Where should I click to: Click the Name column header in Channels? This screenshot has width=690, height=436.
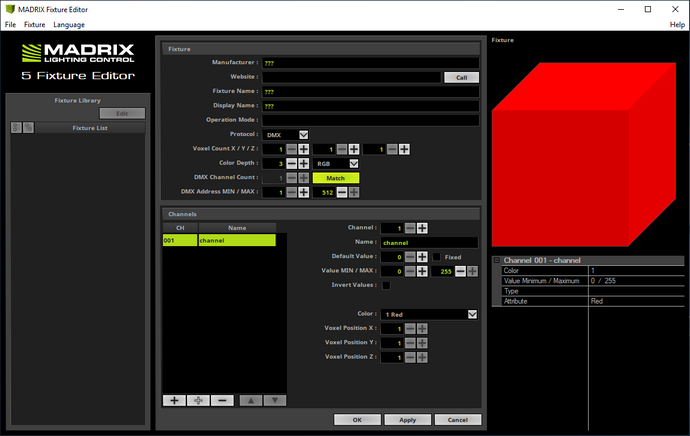[237, 228]
